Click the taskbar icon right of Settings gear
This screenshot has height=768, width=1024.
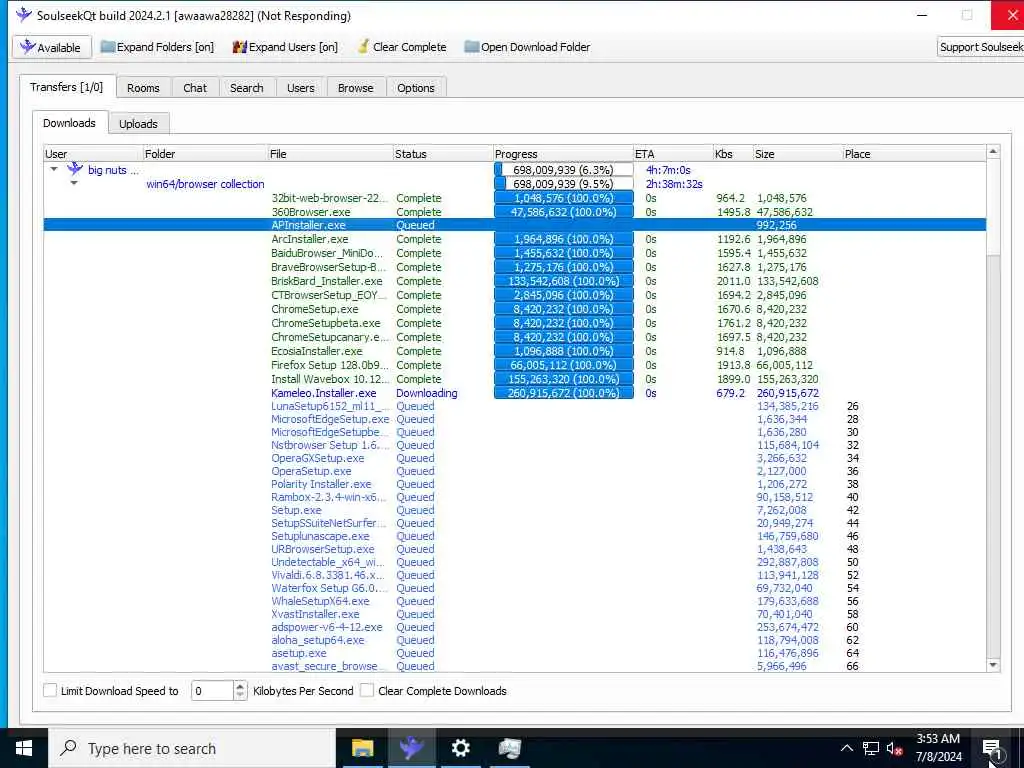point(509,748)
